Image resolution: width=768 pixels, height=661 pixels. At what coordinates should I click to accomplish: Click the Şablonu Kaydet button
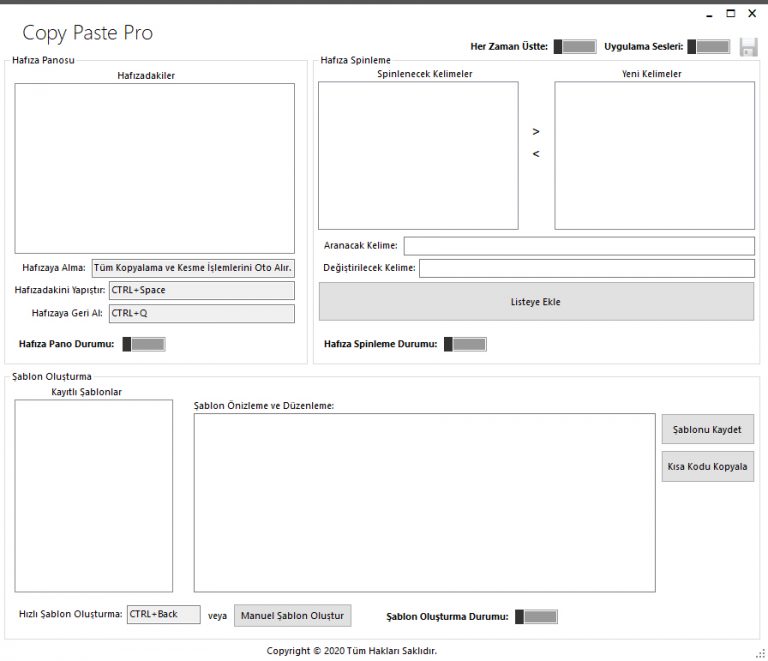pyautogui.click(x=707, y=429)
